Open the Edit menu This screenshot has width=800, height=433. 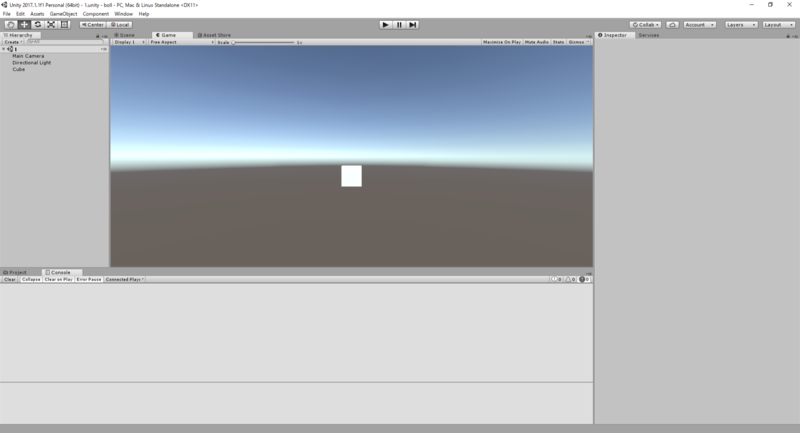click(x=20, y=14)
